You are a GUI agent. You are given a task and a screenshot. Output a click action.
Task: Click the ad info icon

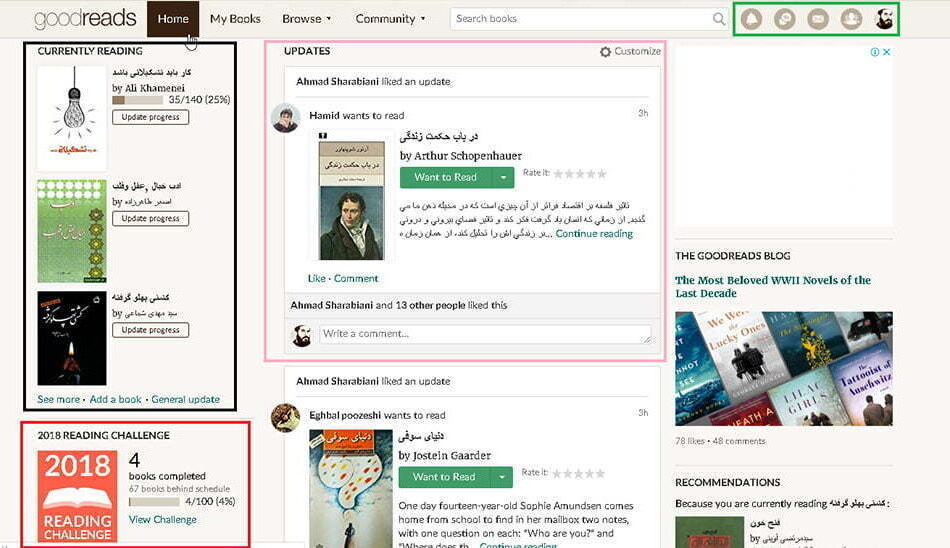pyautogui.click(x=874, y=52)
